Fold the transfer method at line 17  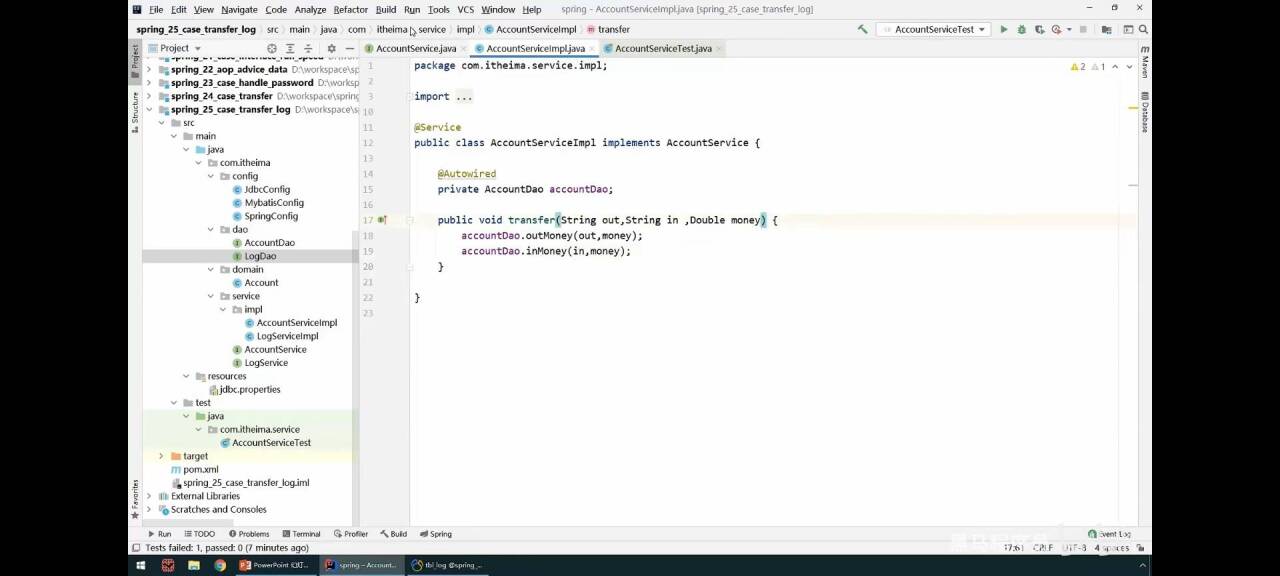pyautogui.click(x=410, y=220)
